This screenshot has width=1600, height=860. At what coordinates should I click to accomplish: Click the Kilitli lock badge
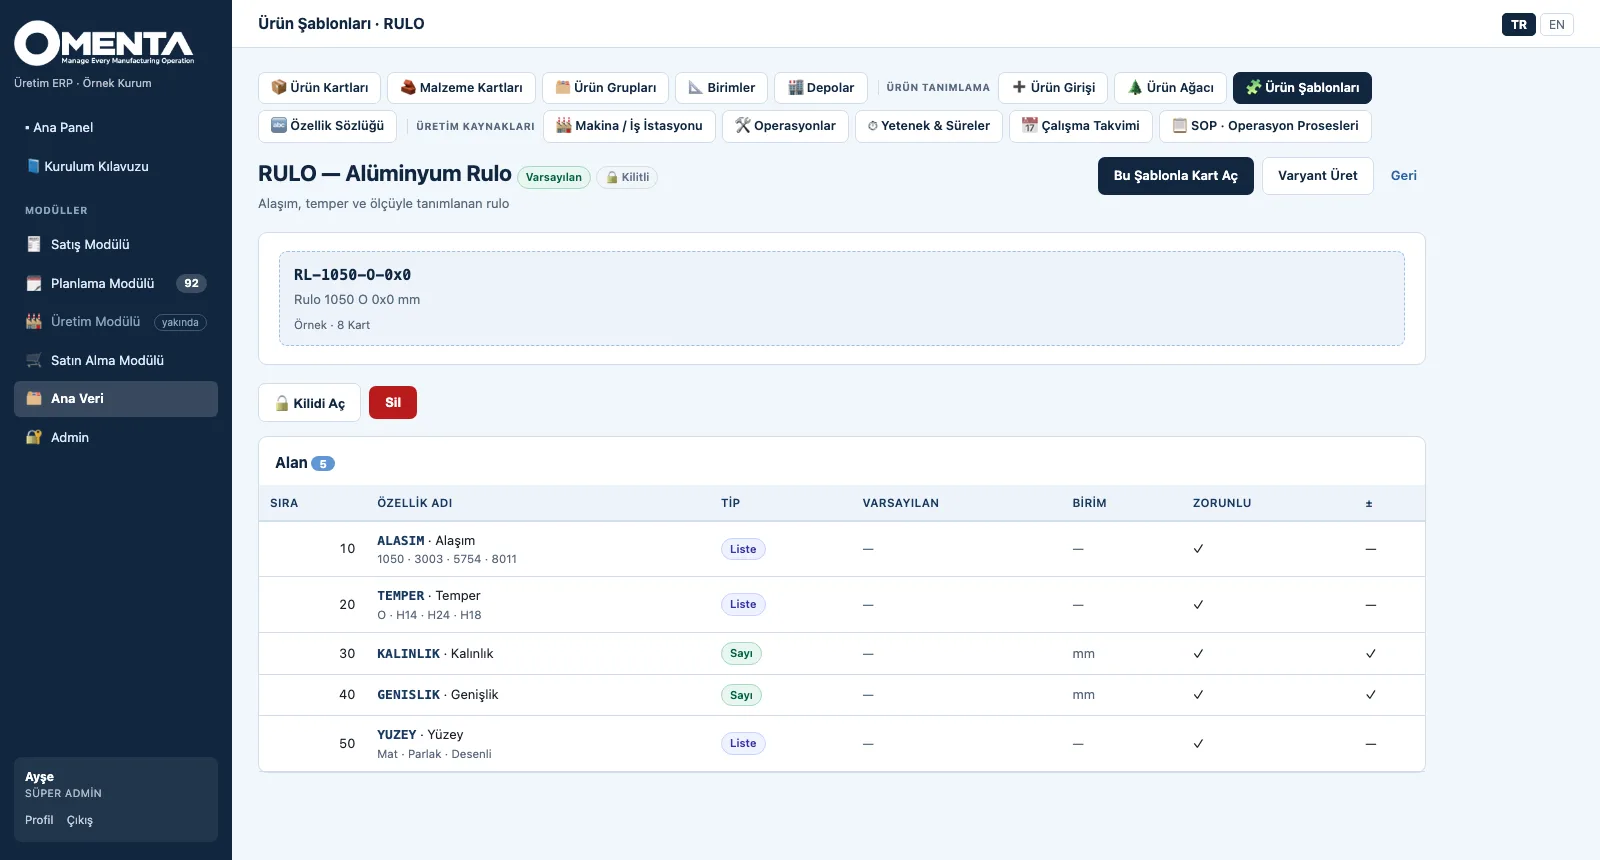[x=627, y=177]
